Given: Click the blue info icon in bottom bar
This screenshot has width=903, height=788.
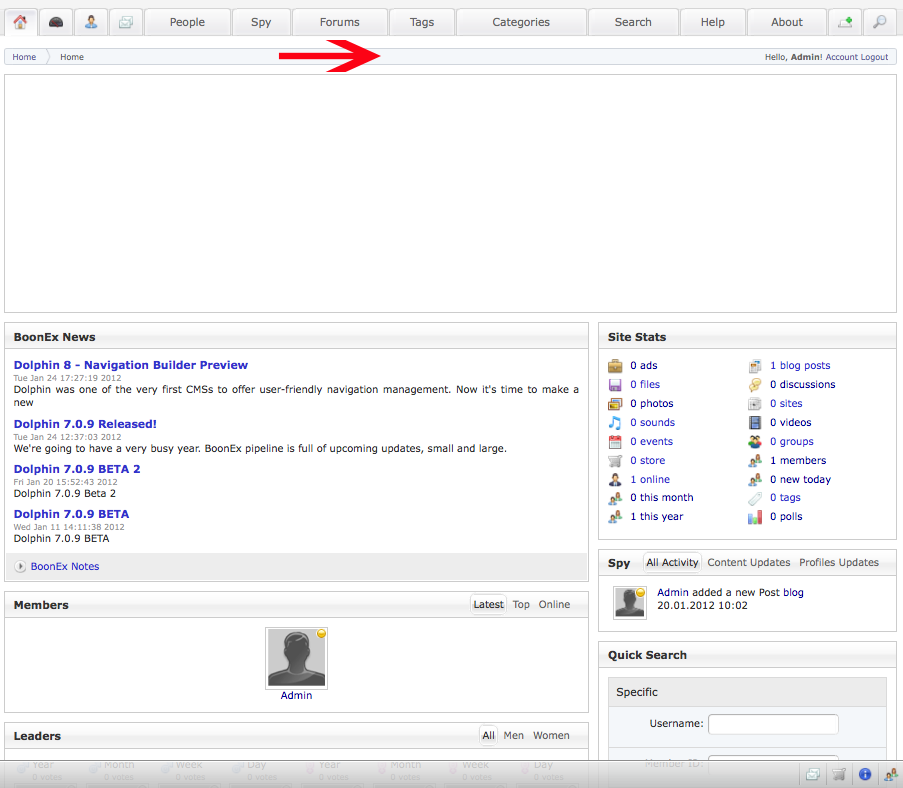Looking at the screenshot, I should coord(865,774).
